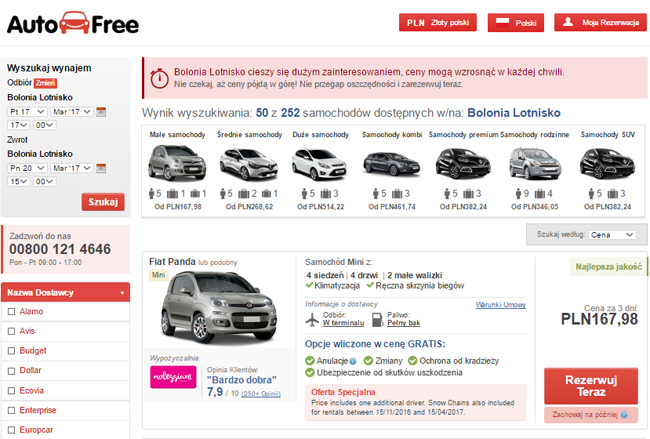Open the return day dropdown Pn 20
Image resolution: width=650 pixels, height=439 pixels.
[x=27, y=168]
